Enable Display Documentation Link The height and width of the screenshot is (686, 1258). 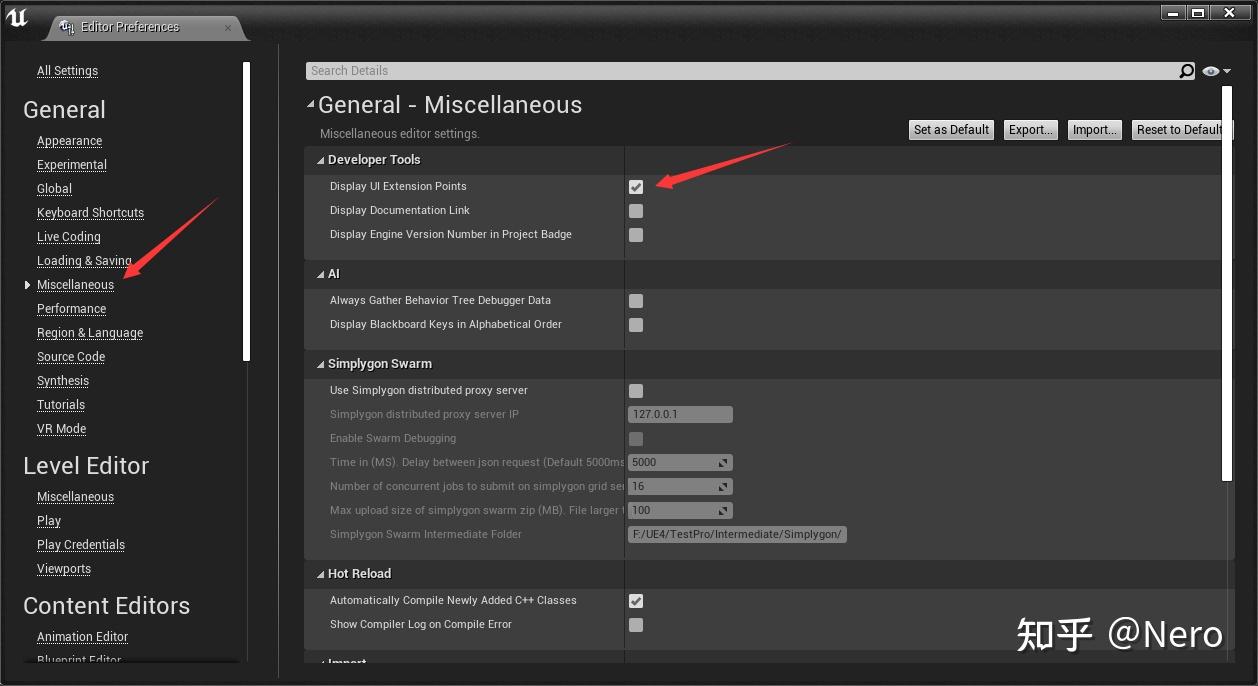click(x=636, y=210)
